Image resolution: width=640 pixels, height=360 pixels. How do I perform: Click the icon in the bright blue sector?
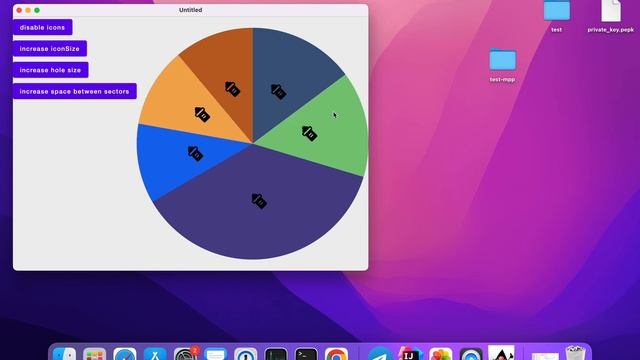196,153
